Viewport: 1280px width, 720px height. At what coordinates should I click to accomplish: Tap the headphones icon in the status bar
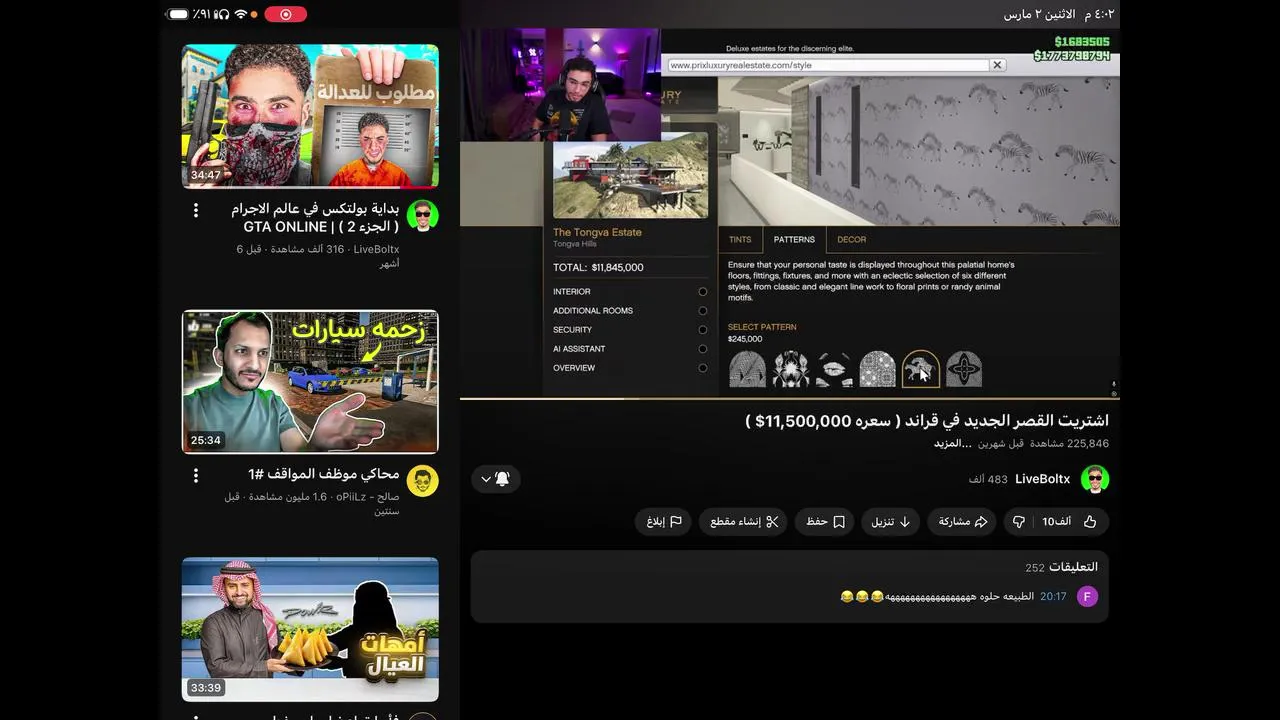click(x=224, y=14)
